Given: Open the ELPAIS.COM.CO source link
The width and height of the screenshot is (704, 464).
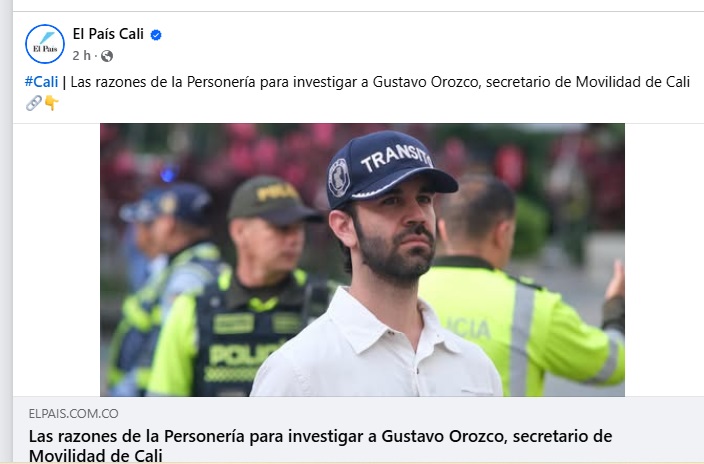Looking at the screenshot, I should pyautogui.click(x=74, y=413).
